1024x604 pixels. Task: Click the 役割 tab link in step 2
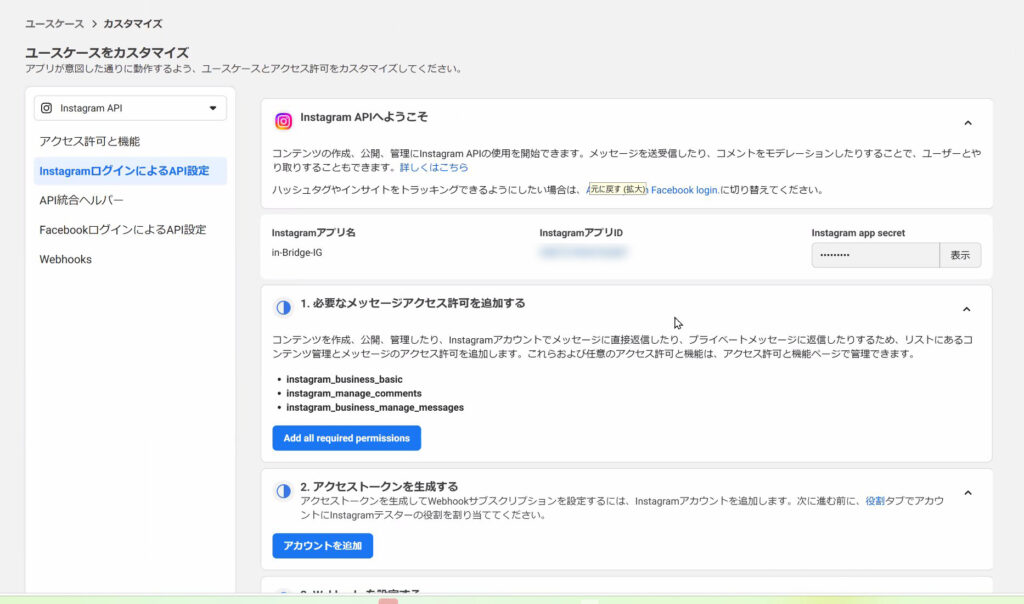pyautogui.click(x=874, y=501)
